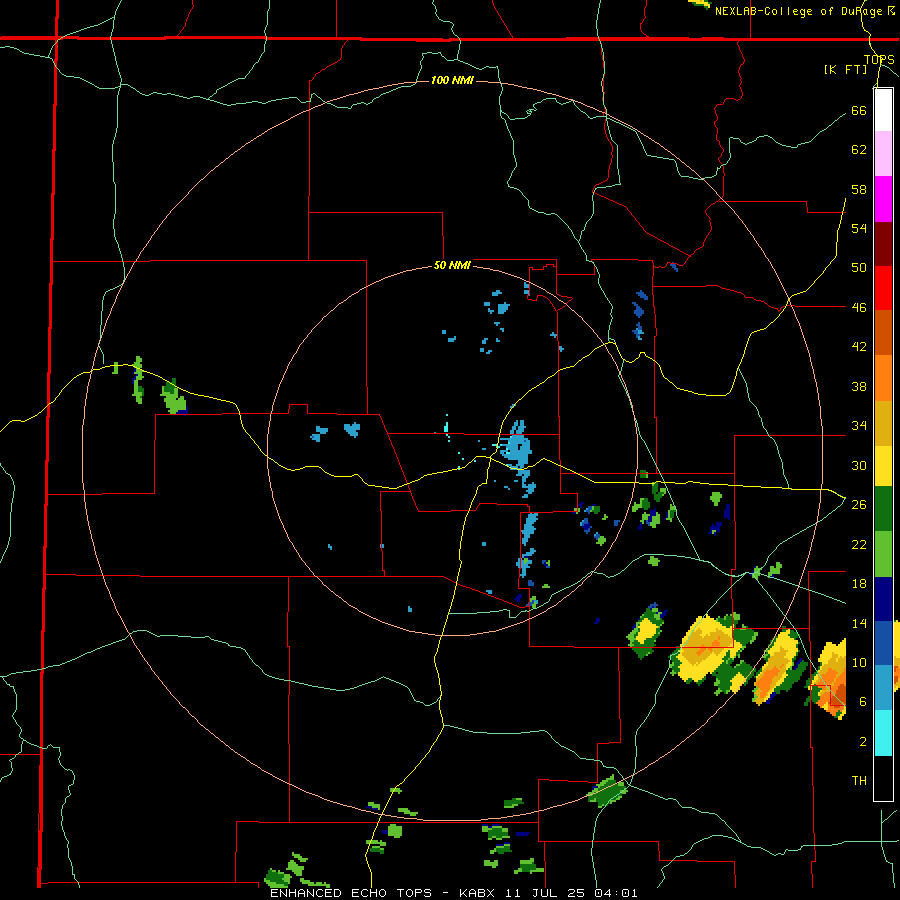Click the 'TOPS' legend title
Image resolution: width=900 pixels, height=900 pixels.
pyautogui.click(x=879, y=60)
